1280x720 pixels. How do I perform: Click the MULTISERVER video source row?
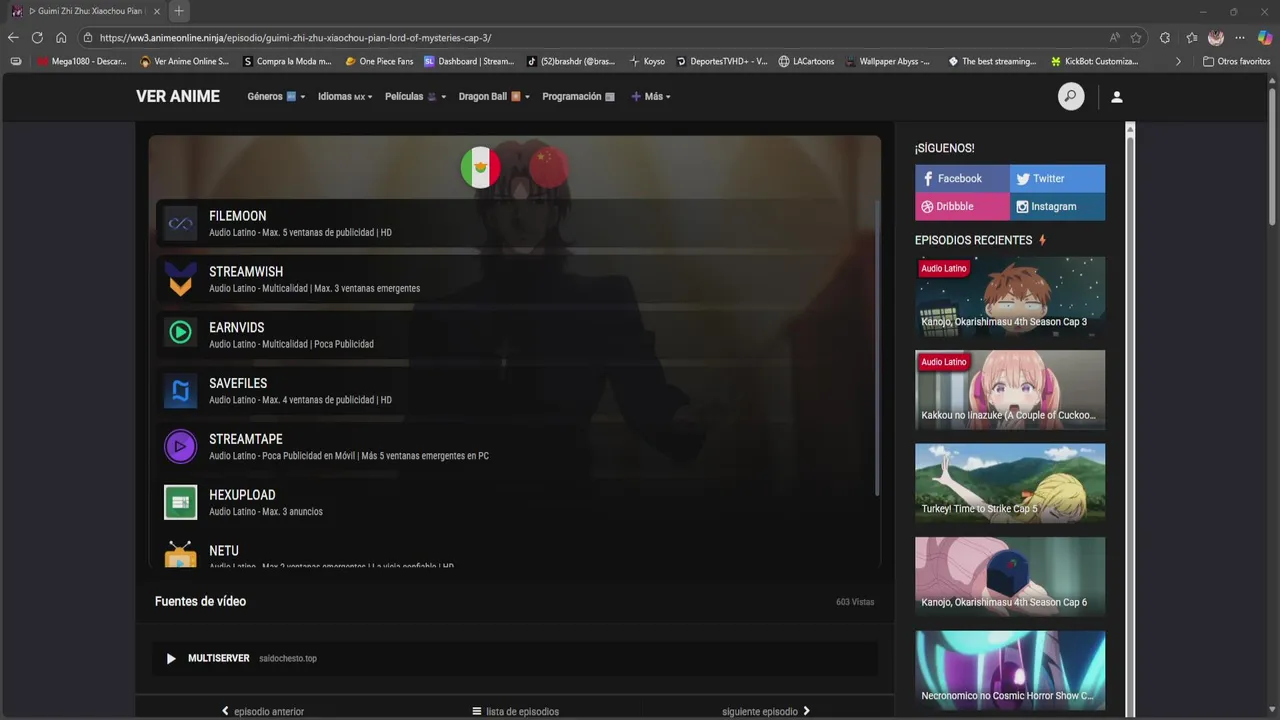[x=515, y=658]
